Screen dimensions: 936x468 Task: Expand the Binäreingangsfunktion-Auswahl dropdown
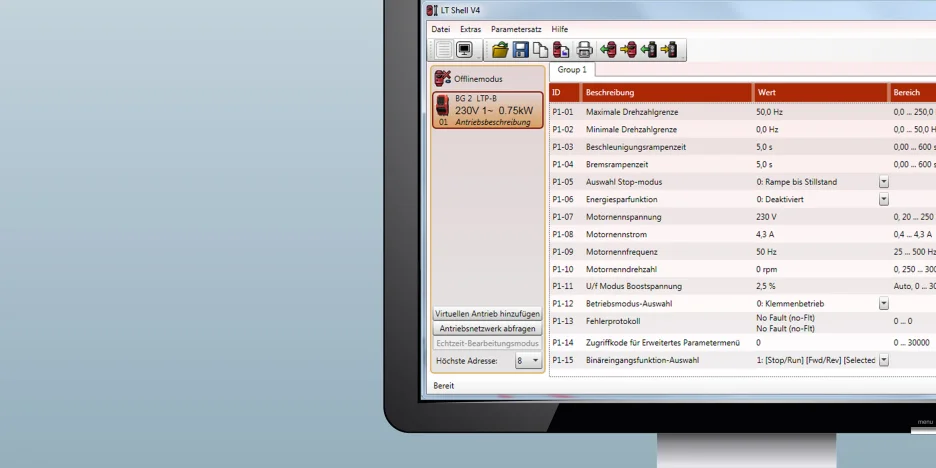pos(883,360)
